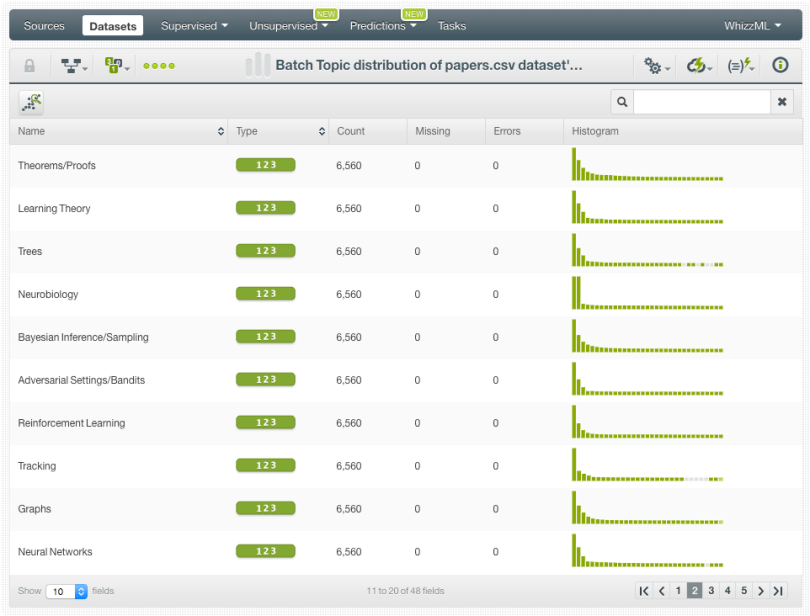810x616 pixels.
Task: Jump to the last page of fields
Action: [x=778, y=591]
